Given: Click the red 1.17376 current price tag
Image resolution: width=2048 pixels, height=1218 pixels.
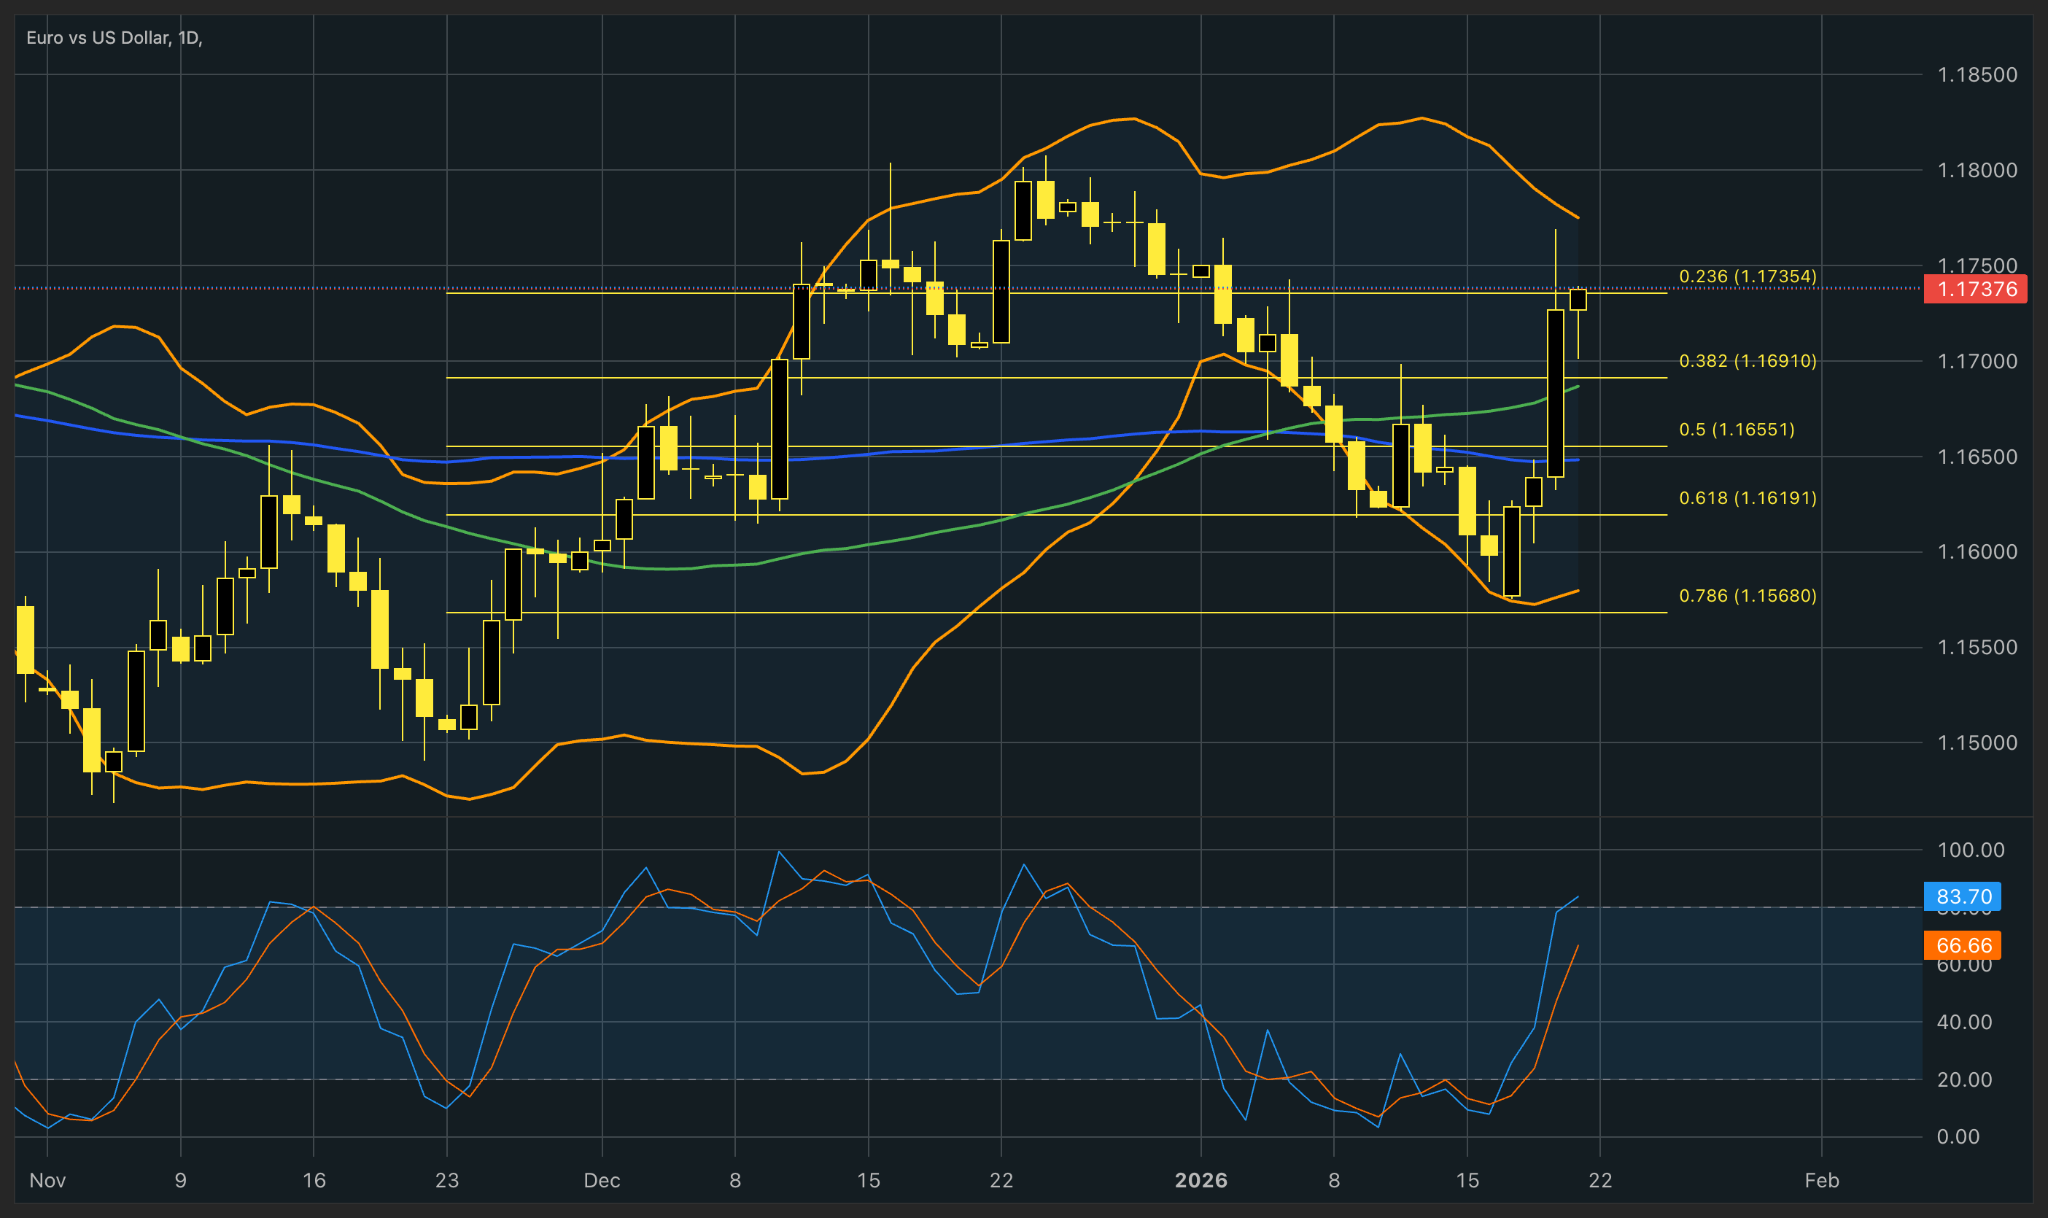Looking at the screenshot, I should pos(1976,289).
